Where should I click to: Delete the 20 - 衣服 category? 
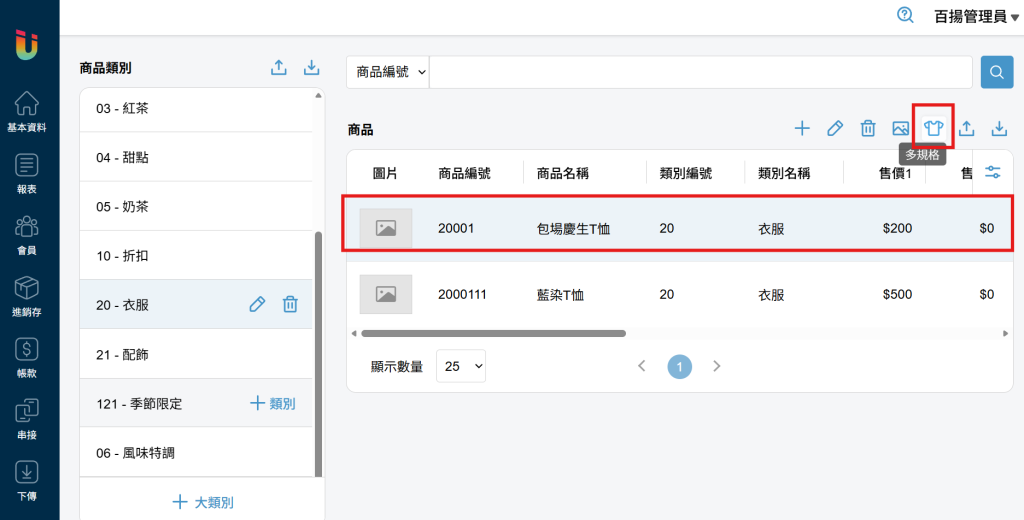click(290, 304)
